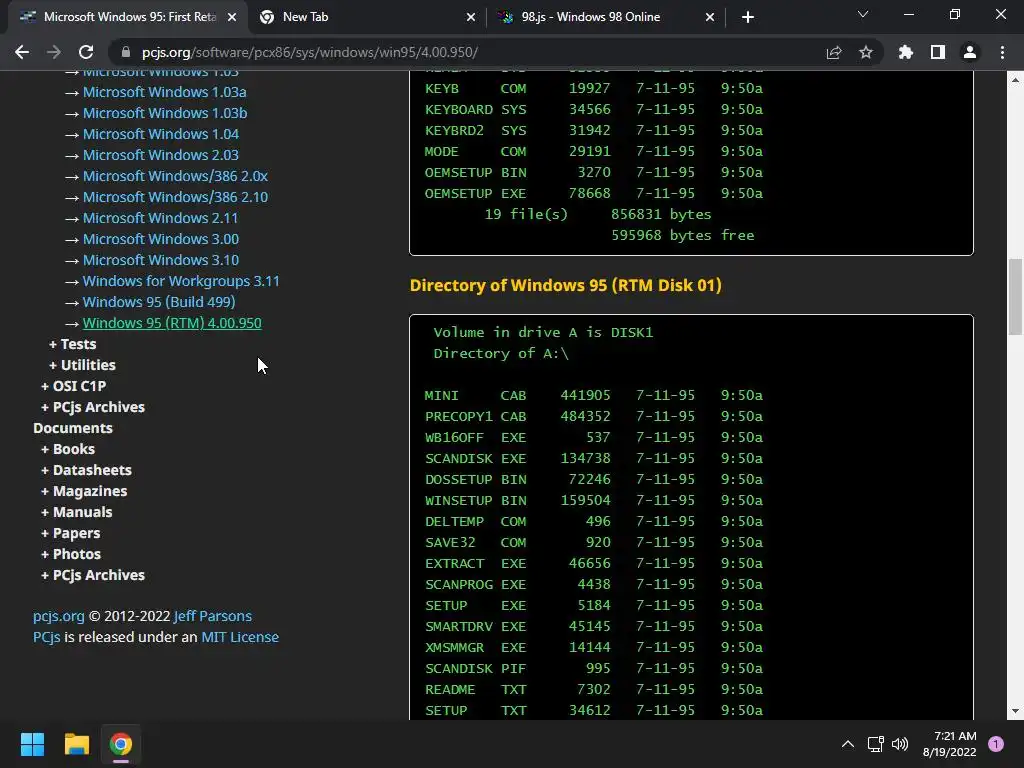The image size is (1024, 768).
Task: Click the page vertical scrollbar thumb
Action: 1015,297
